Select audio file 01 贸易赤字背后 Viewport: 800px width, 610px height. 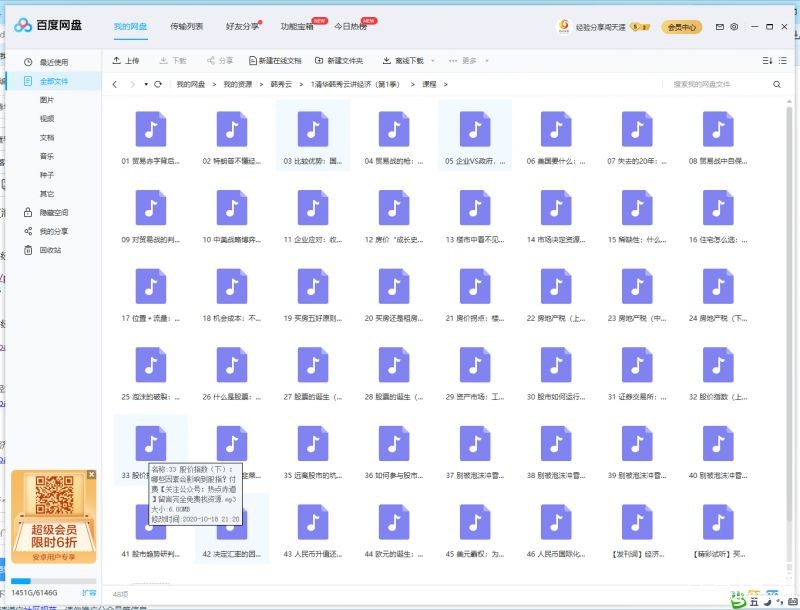pos(151,138)
